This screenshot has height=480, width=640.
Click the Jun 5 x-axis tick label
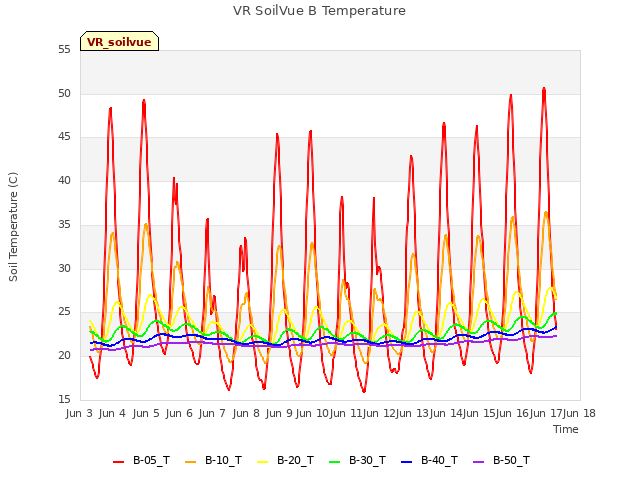coord(146,413)
